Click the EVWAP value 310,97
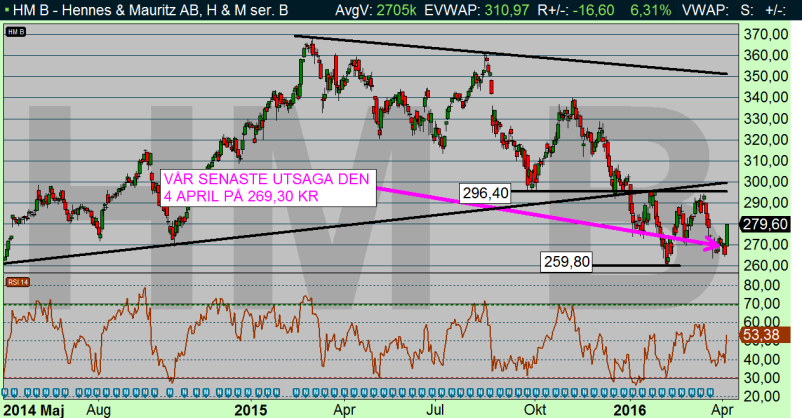The image size is (802, 418). [x=505, y=10]
